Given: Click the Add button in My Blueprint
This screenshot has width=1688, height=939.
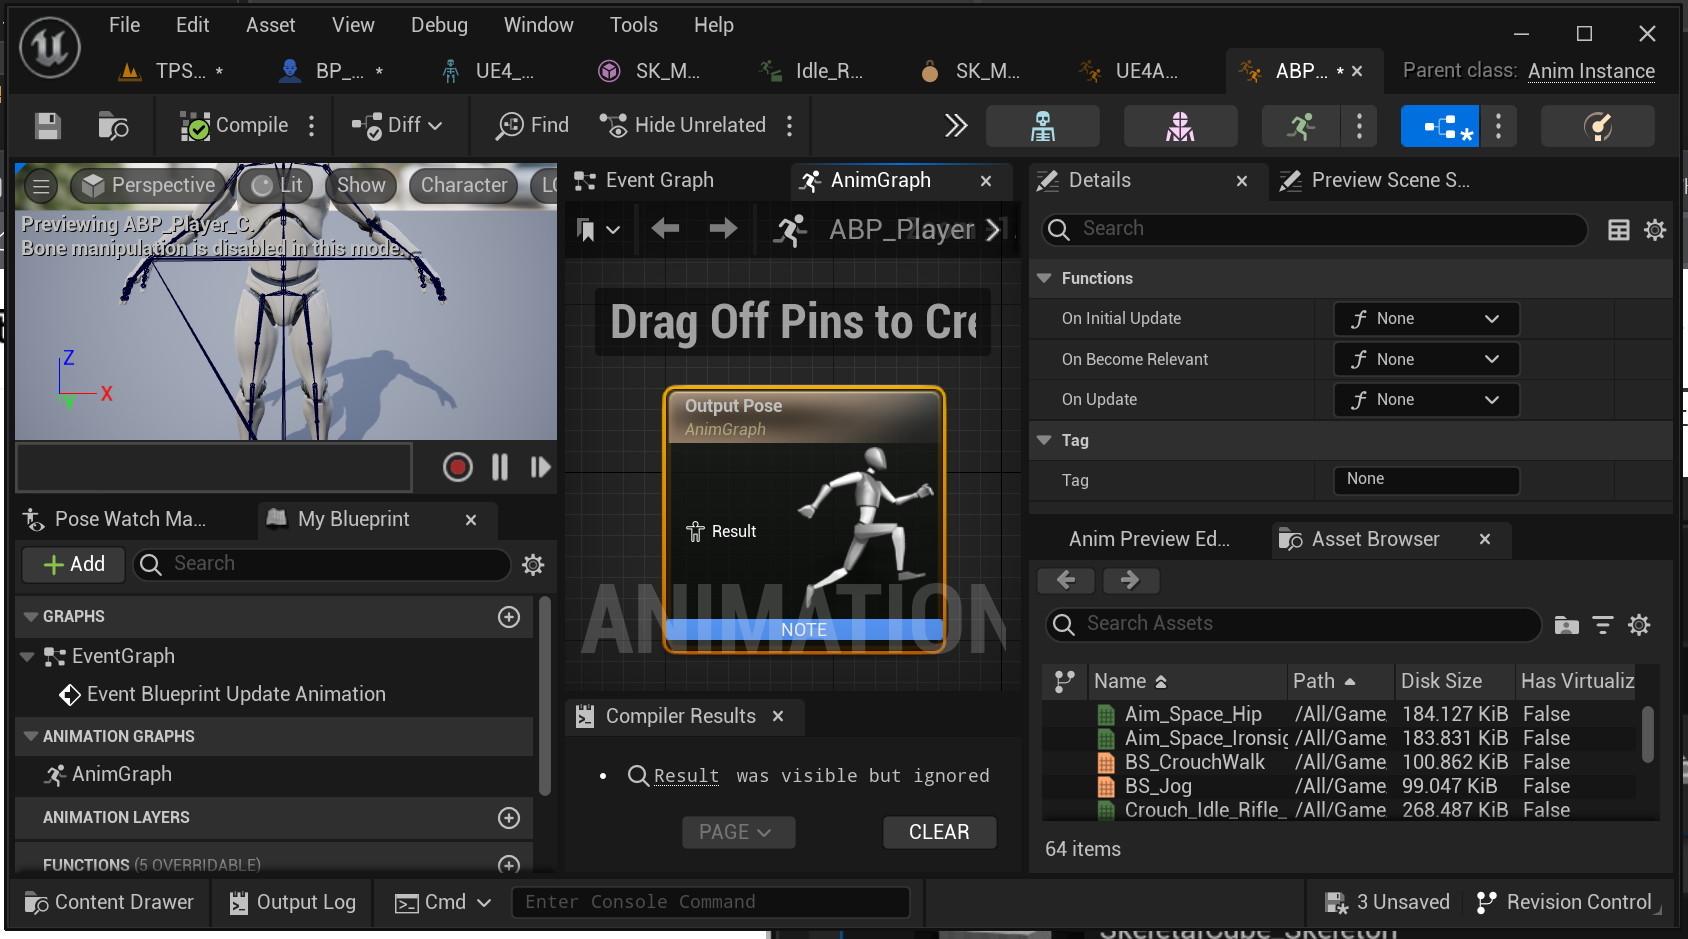Looking at the screenshot, I should pyautogui.click(x=75, y=564).
